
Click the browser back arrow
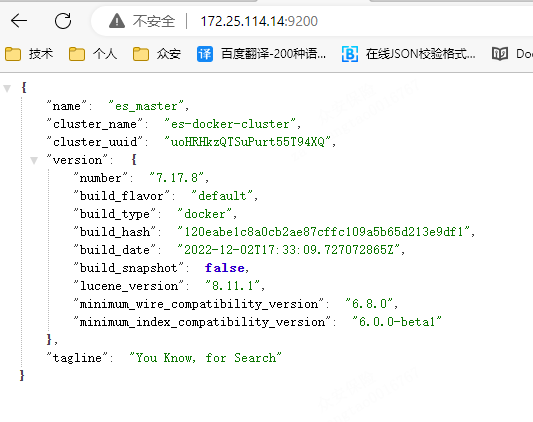click(19, 21)
